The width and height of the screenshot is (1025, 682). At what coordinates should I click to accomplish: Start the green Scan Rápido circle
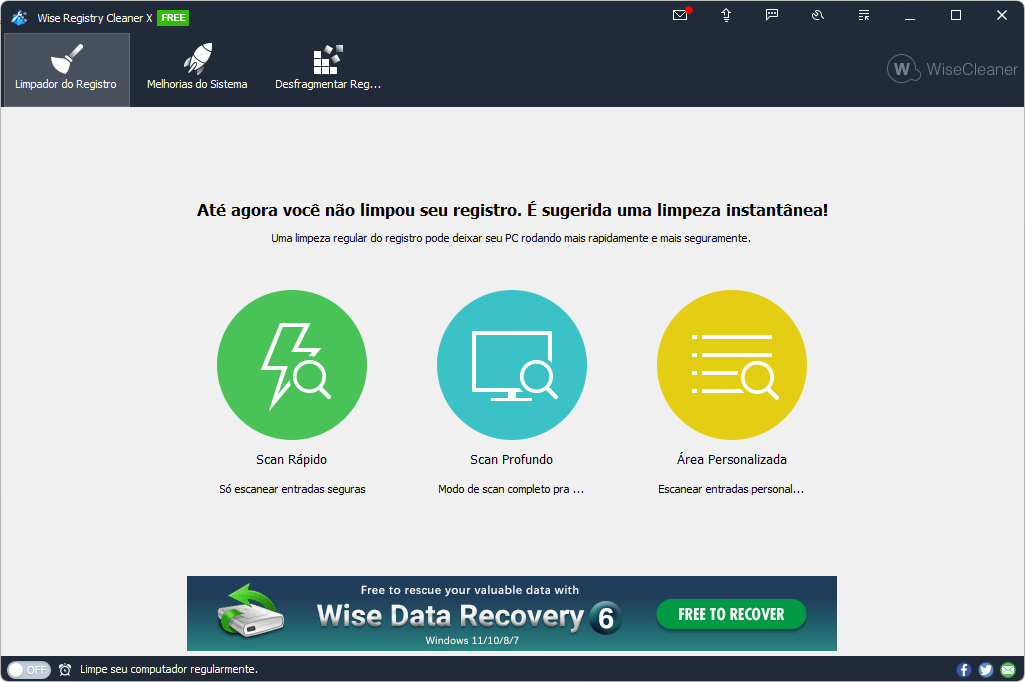click(x=292, y=365)
